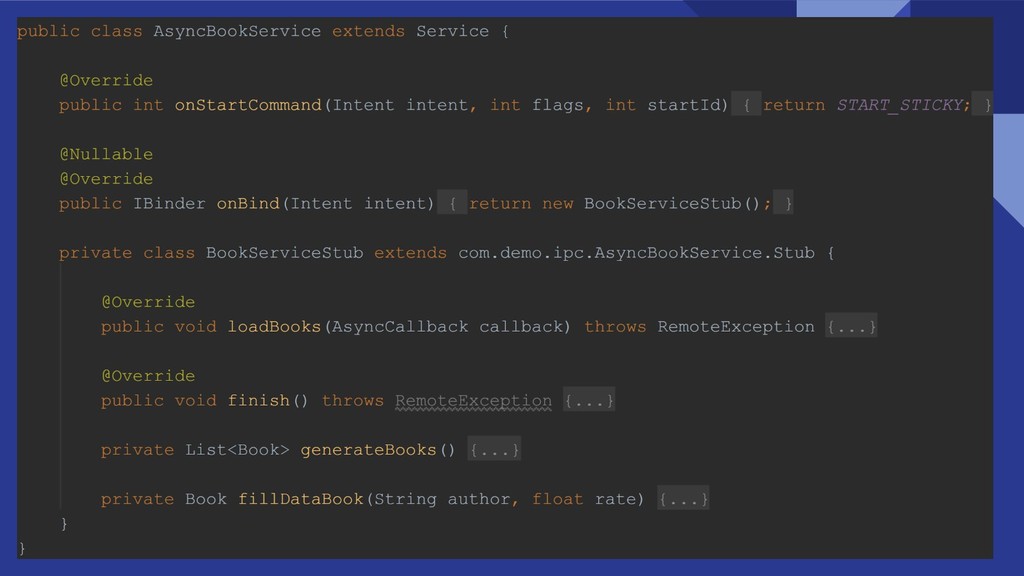Click the List<Book> return type
The height and width of the screenshot is (576, 1024).
point(237,450)
